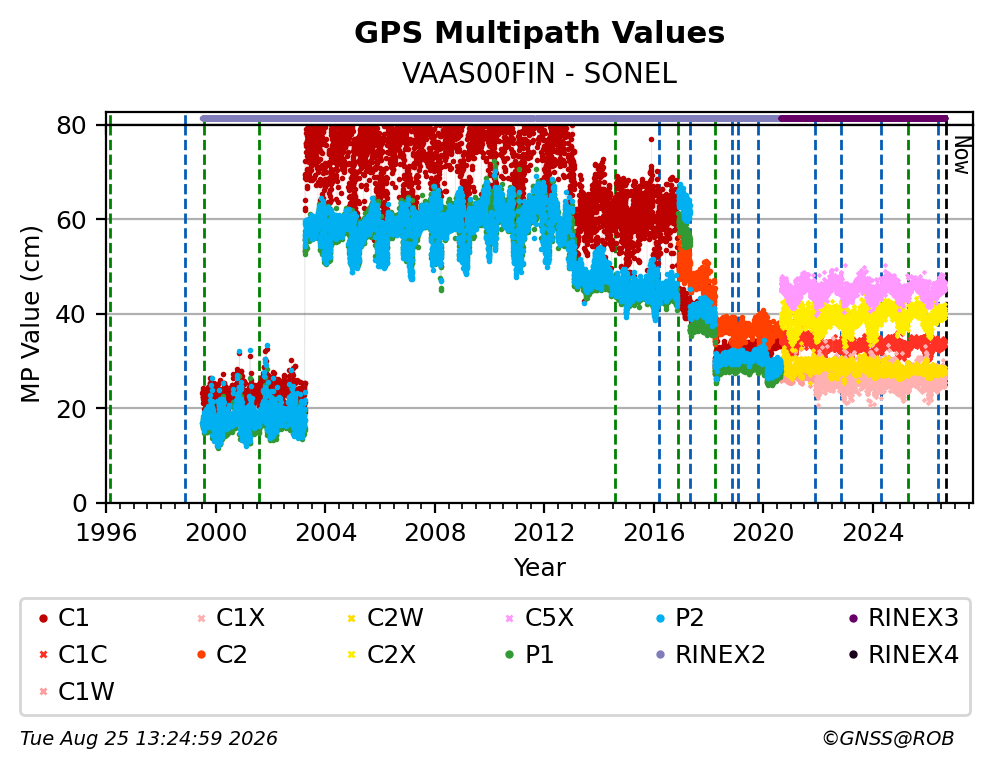Click the 2016 tick label on the year axis
This screenshot has width=992, height=769.
click(x=654, y=533)
